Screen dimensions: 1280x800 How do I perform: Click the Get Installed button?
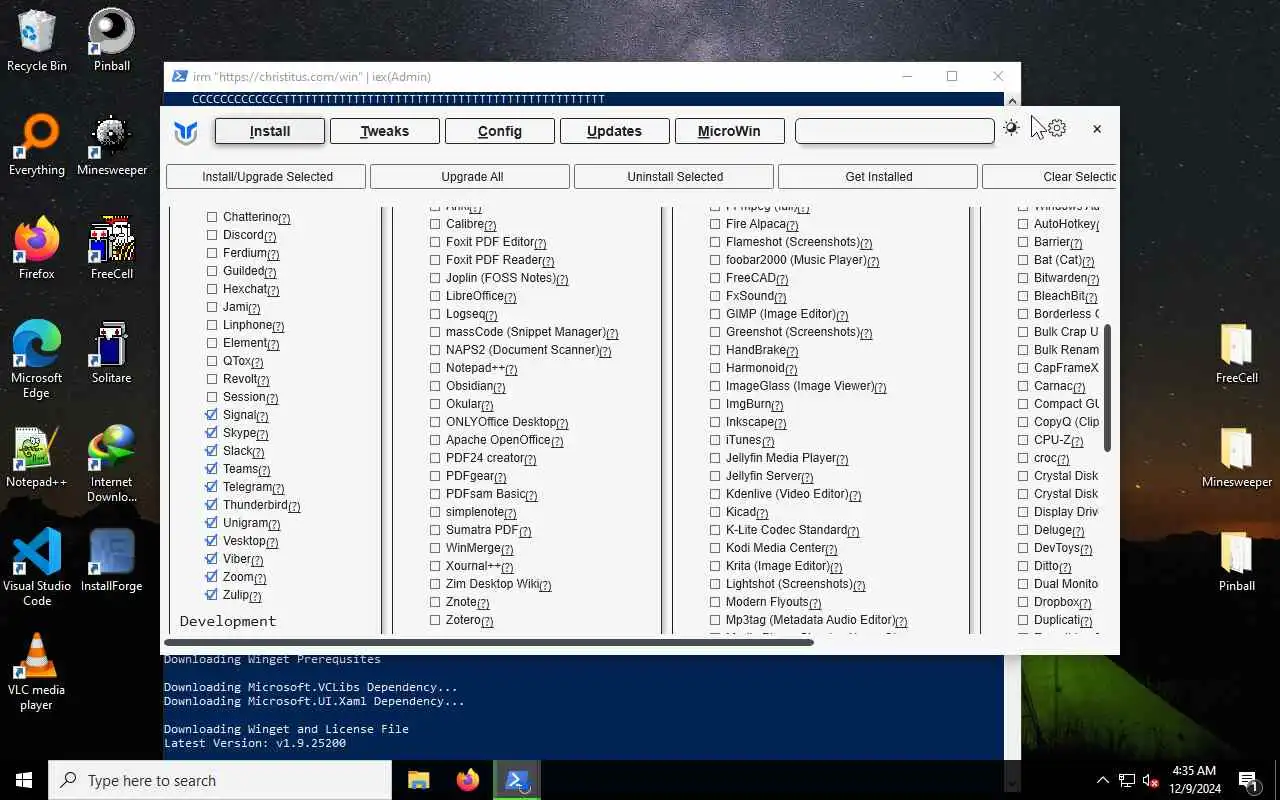click(879, 177)
